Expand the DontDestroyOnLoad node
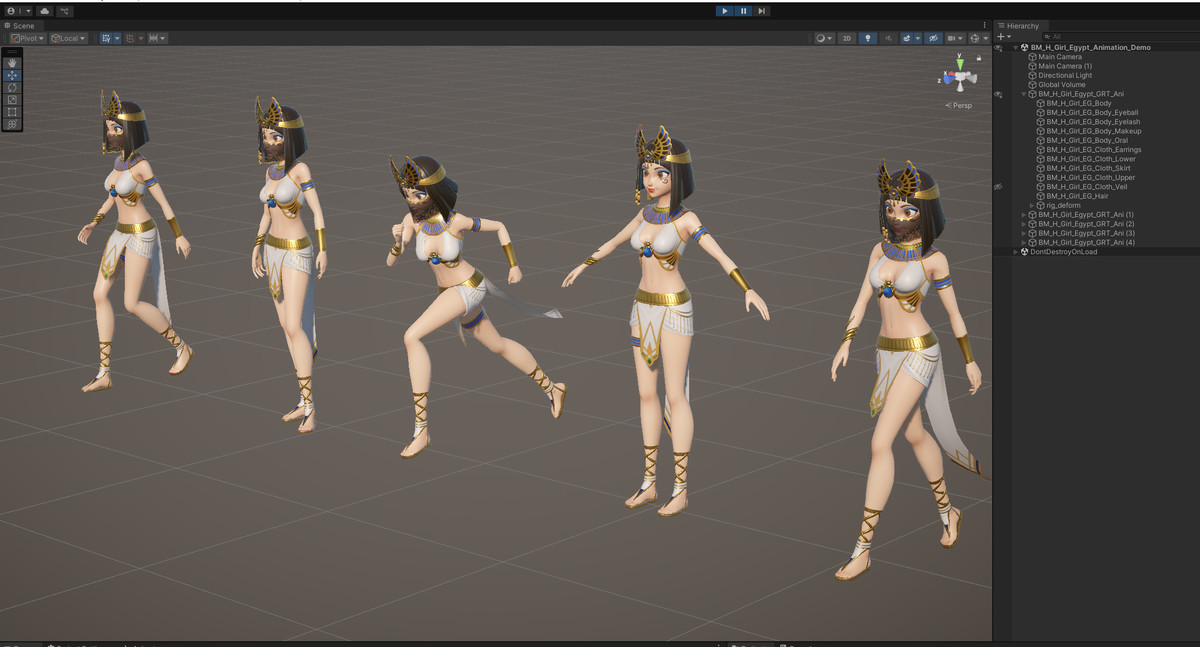The height and width of the screenshot is (647, 1200). coord(1015,251)
